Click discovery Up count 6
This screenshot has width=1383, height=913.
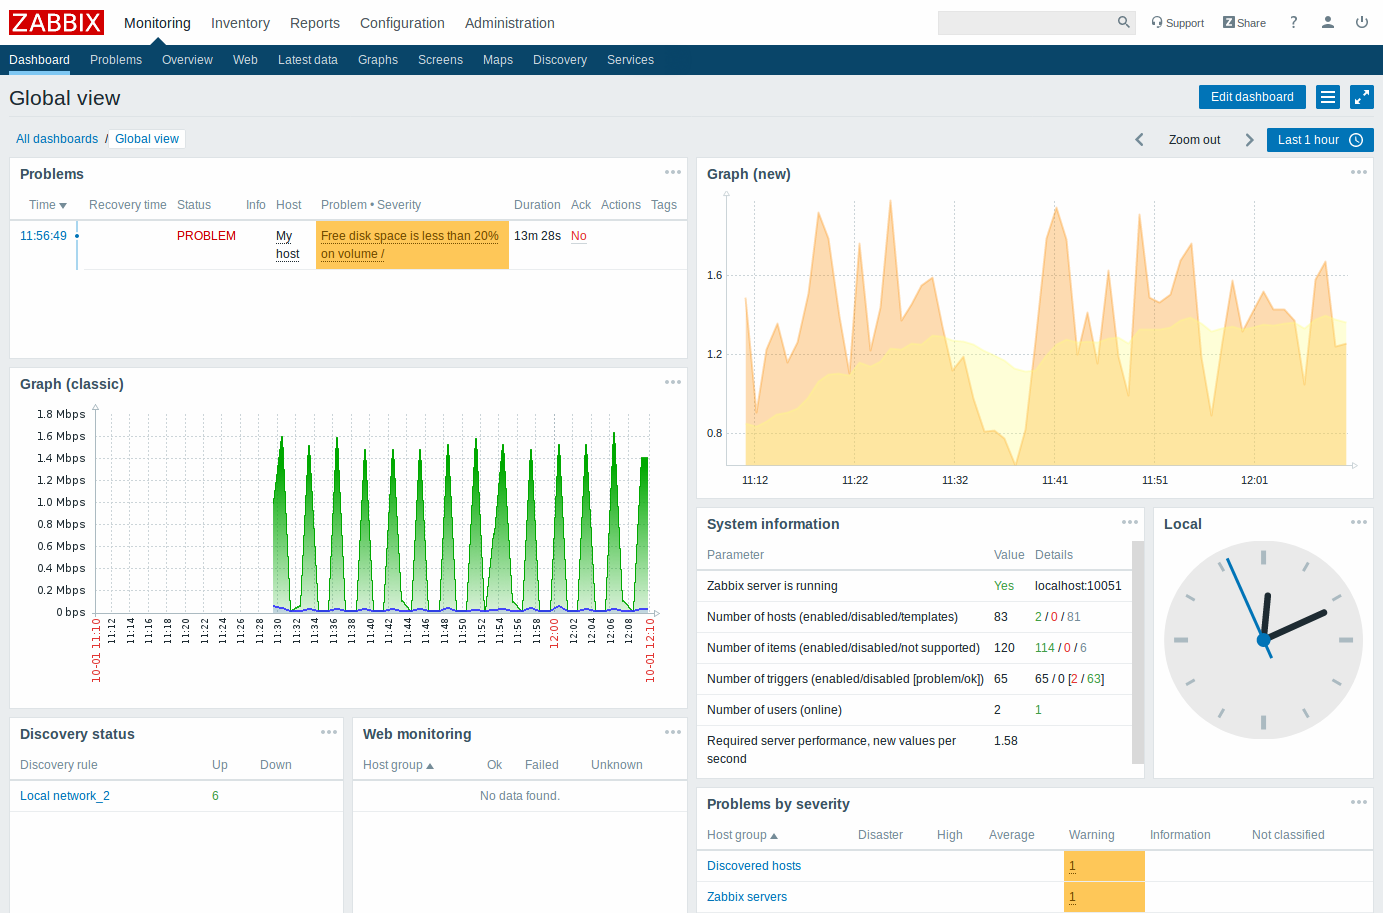pyautogui.click(x=215, y=796)
